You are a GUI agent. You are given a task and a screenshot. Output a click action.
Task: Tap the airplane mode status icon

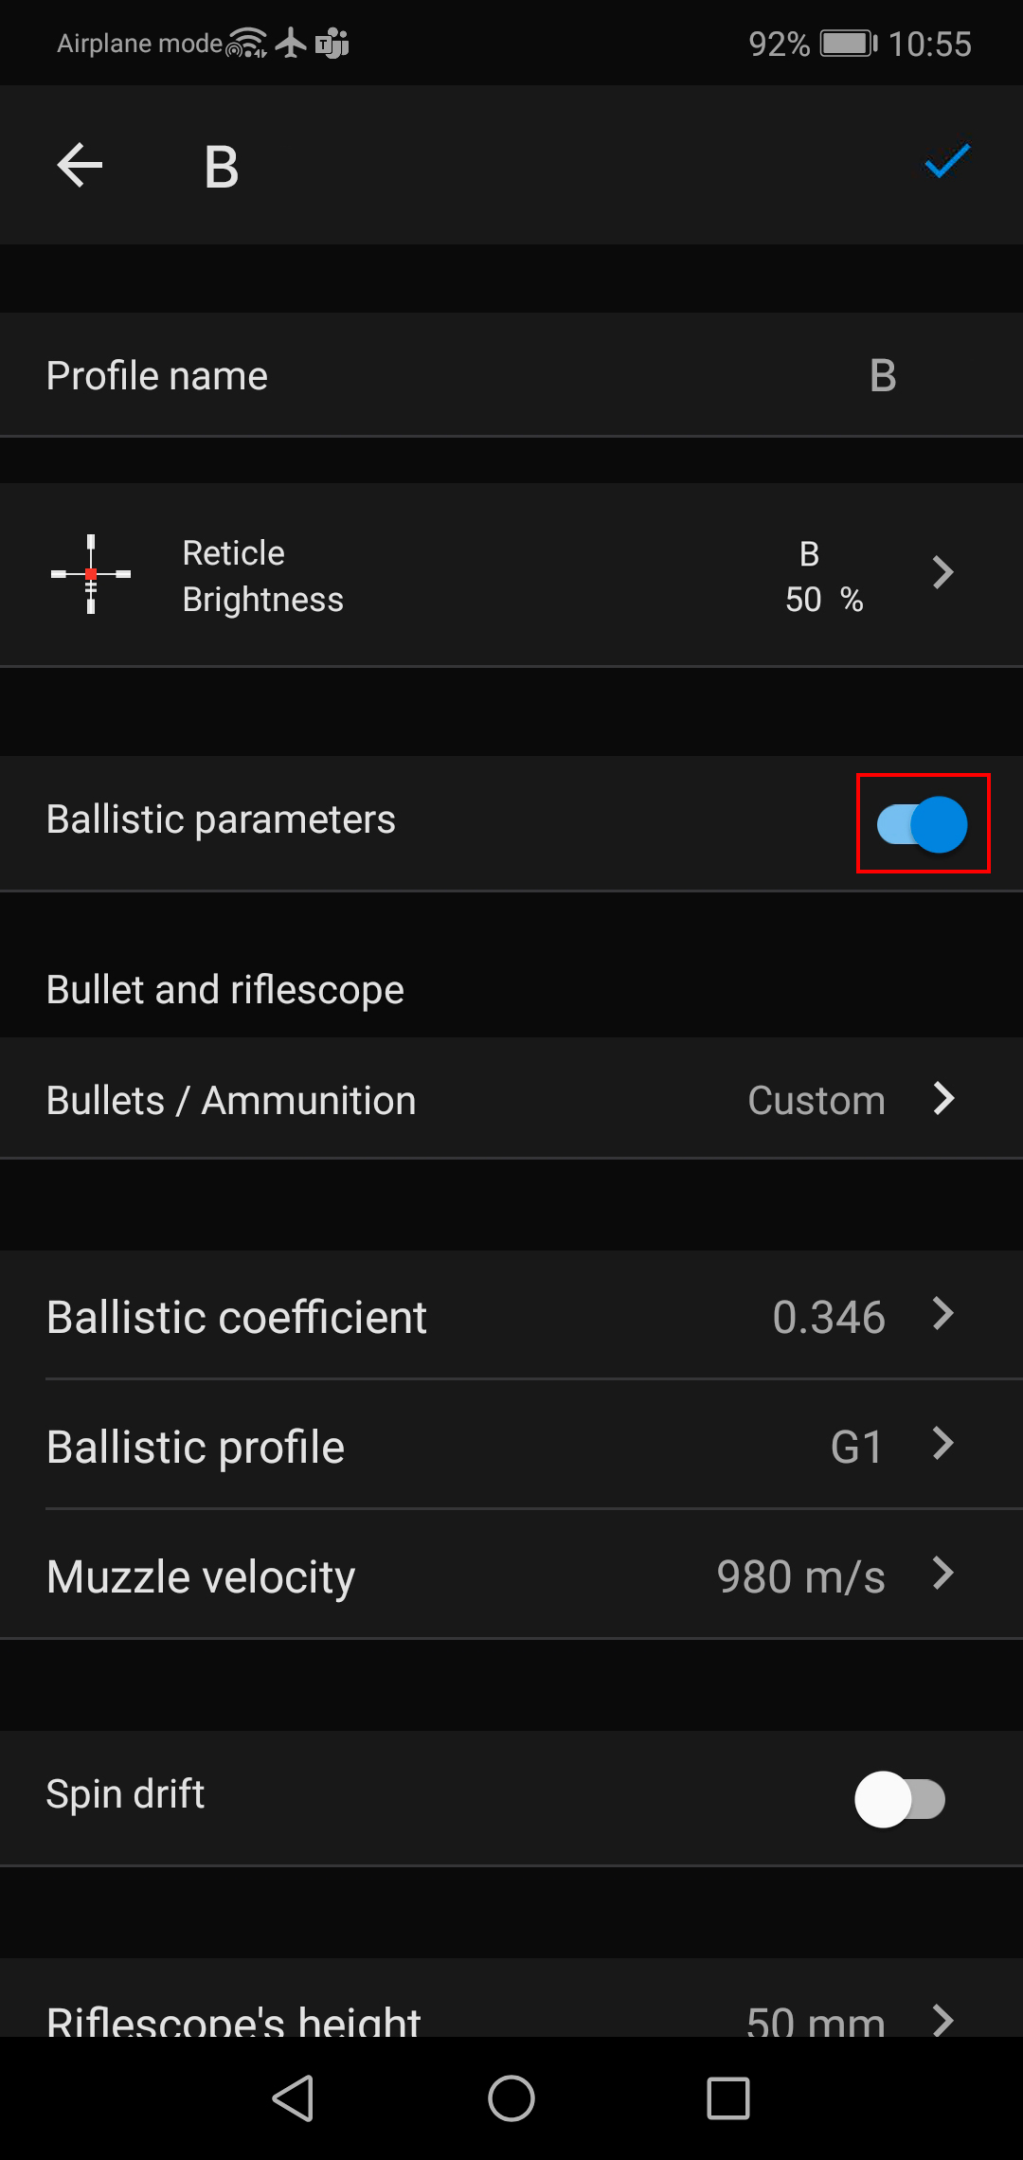click(x=291, y=43)
